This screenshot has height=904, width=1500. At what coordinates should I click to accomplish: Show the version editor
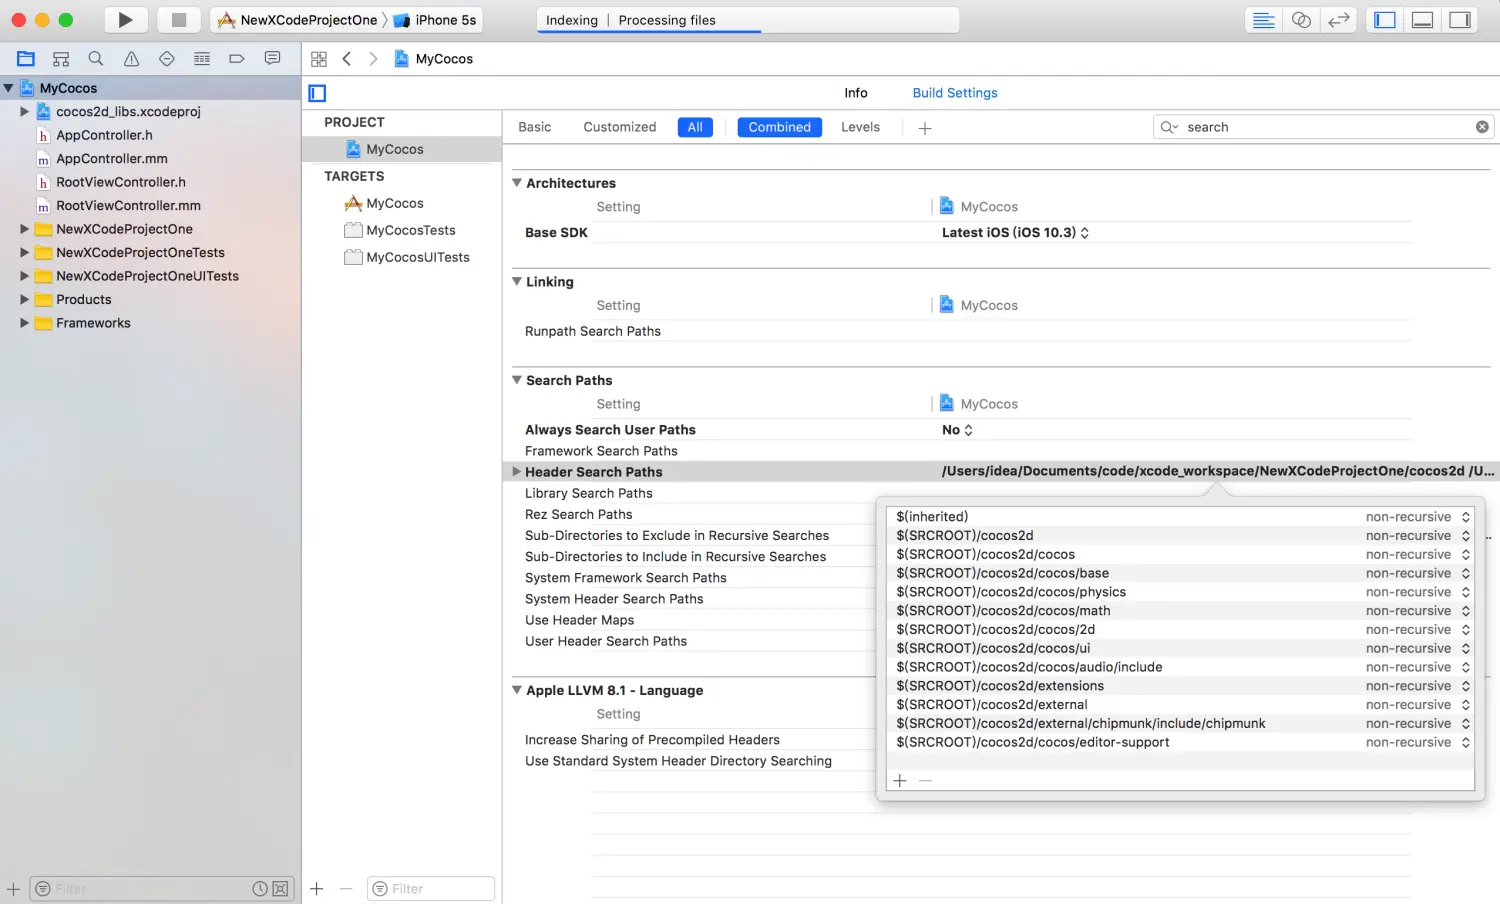[x=1339, y=20]
